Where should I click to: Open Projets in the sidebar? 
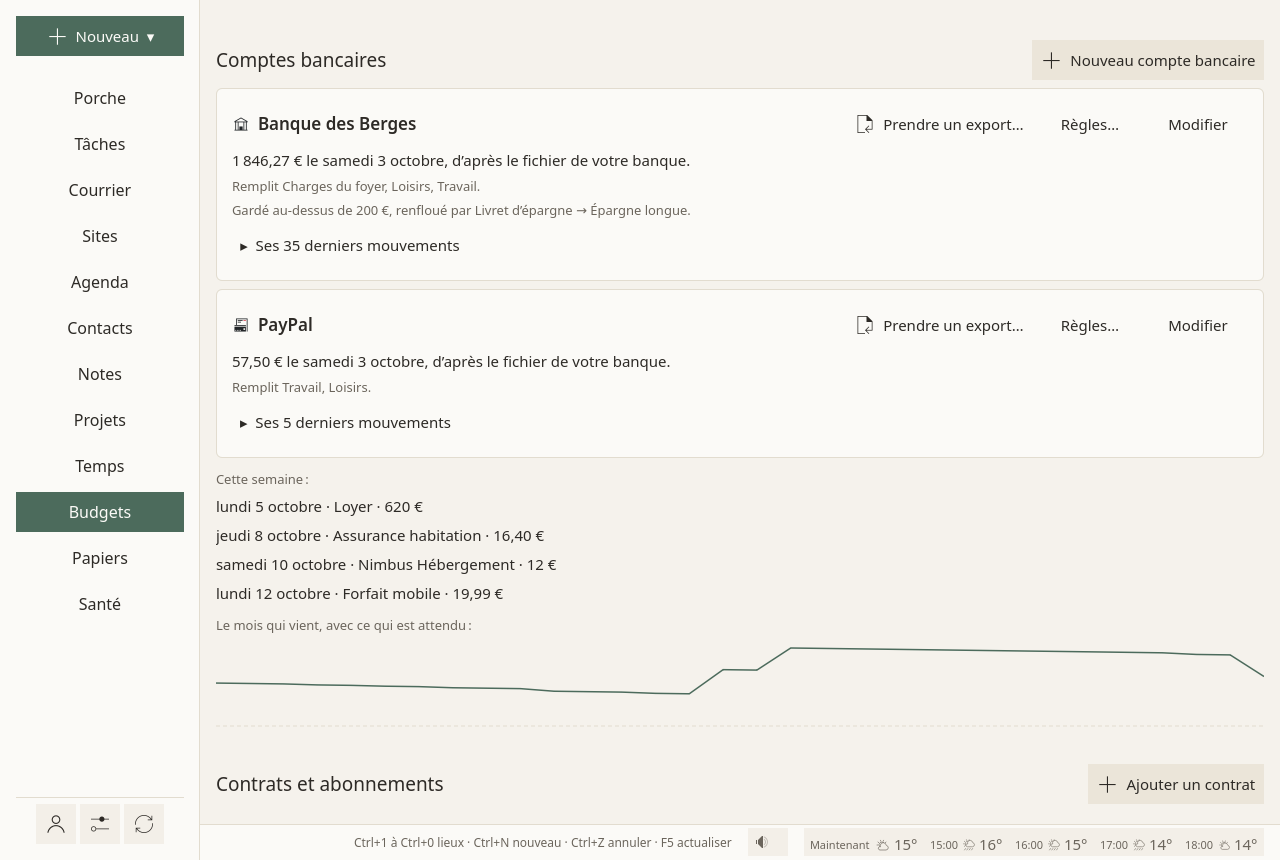point(100,420)
